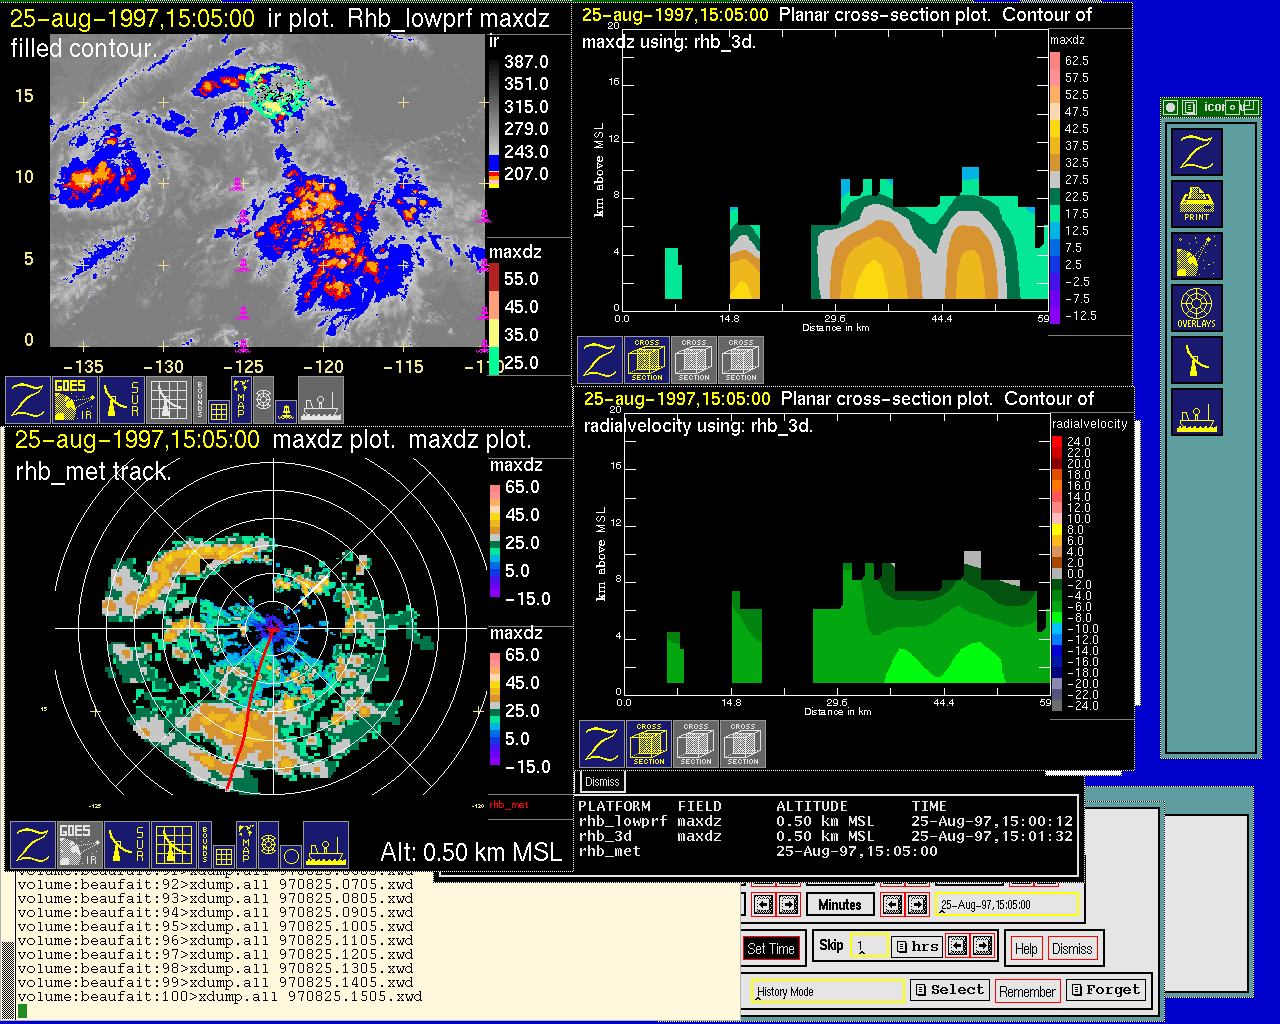Screen dimensions: 1280x1024
Task: Click the BOUNDS icon in the ir plot toolbar
Action: [200, 400]
